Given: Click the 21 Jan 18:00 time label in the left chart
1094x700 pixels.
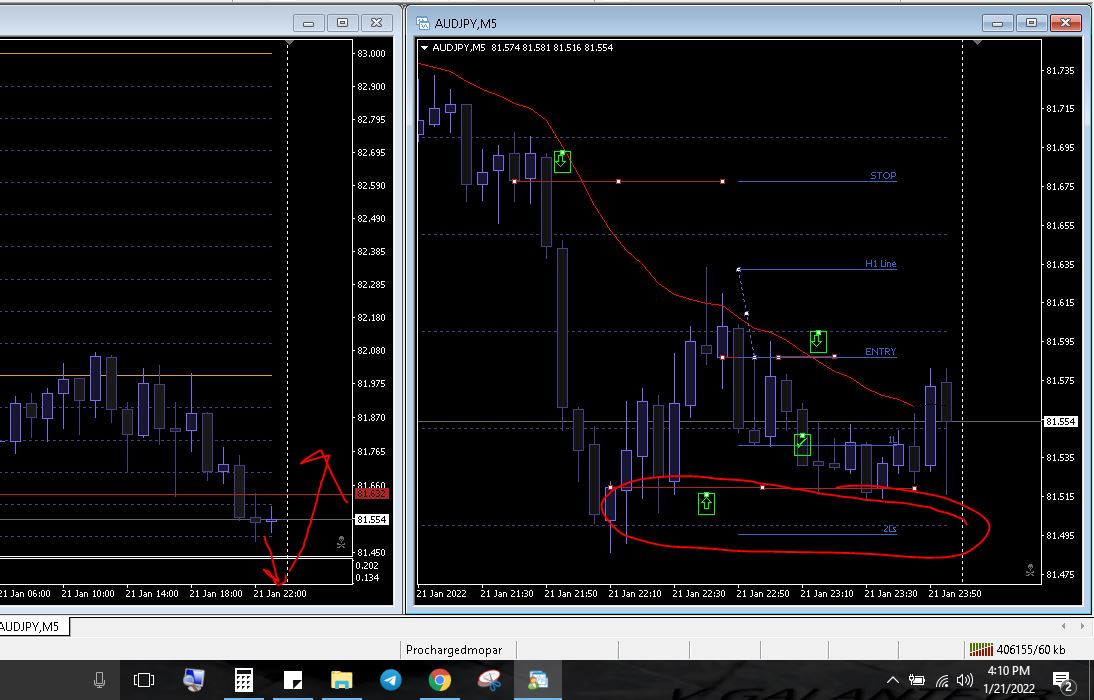Looking at the screenshot, I should 216,594.
